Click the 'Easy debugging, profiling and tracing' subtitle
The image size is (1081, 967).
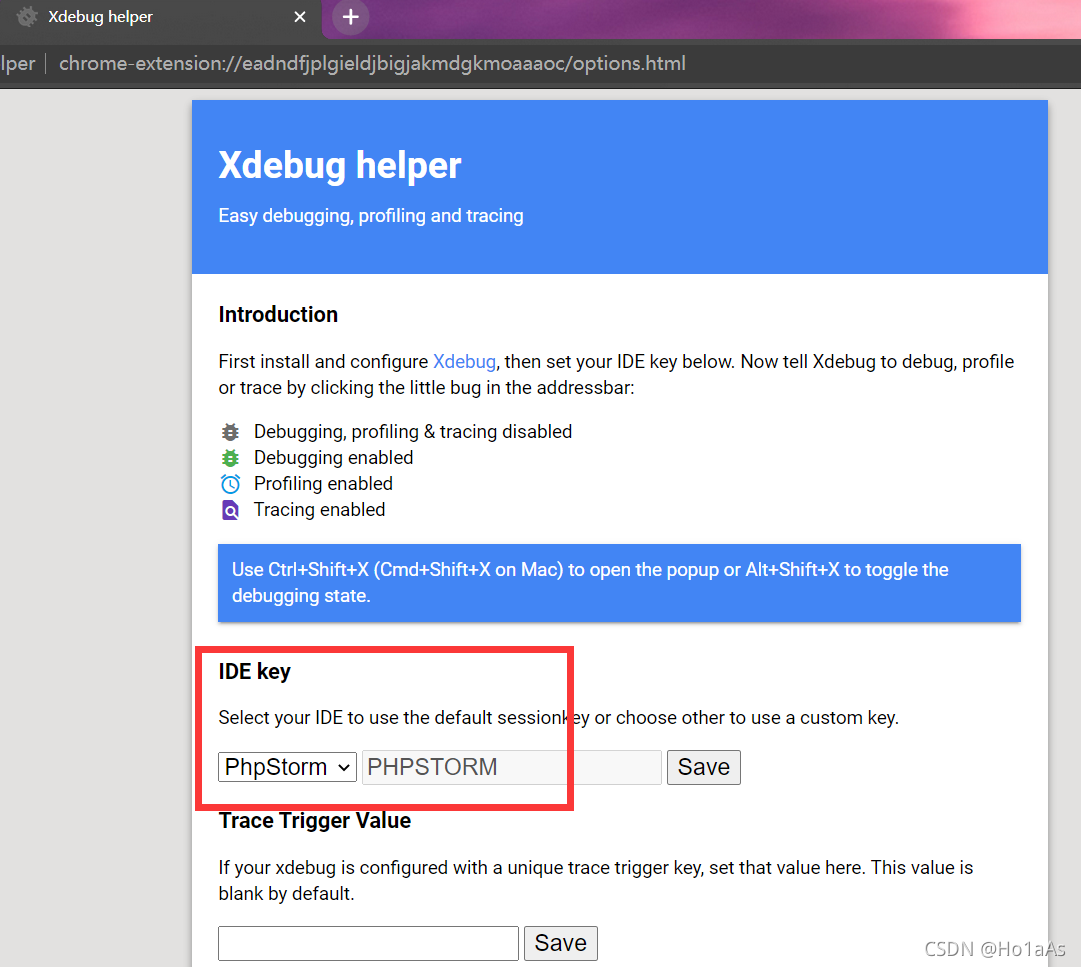[371, 216]
